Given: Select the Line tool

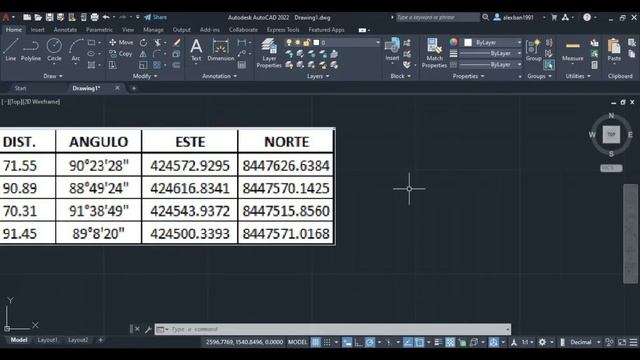Looking at the screenshot, I should (11, 50).
